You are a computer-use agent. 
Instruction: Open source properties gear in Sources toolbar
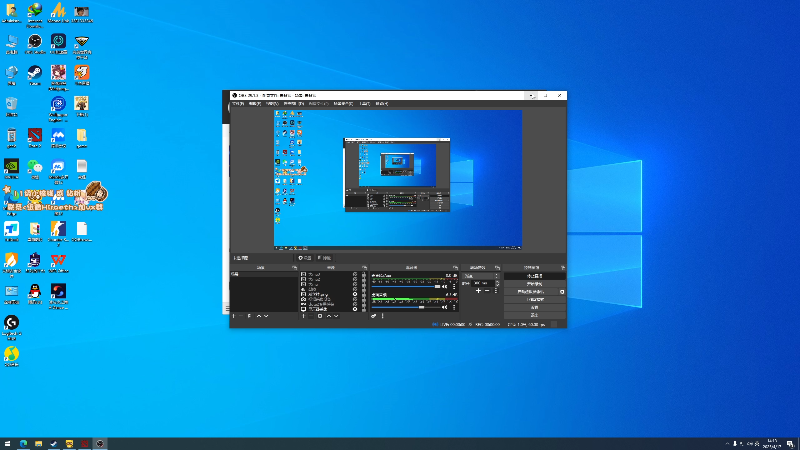[x=320, y=316]
